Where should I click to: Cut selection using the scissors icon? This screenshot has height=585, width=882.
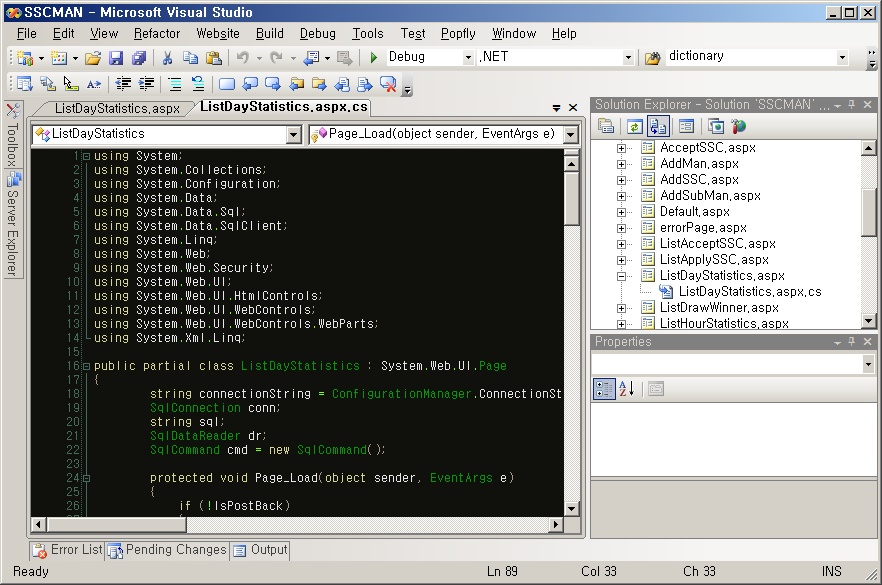pyautogui.click(x=167, y=57)
